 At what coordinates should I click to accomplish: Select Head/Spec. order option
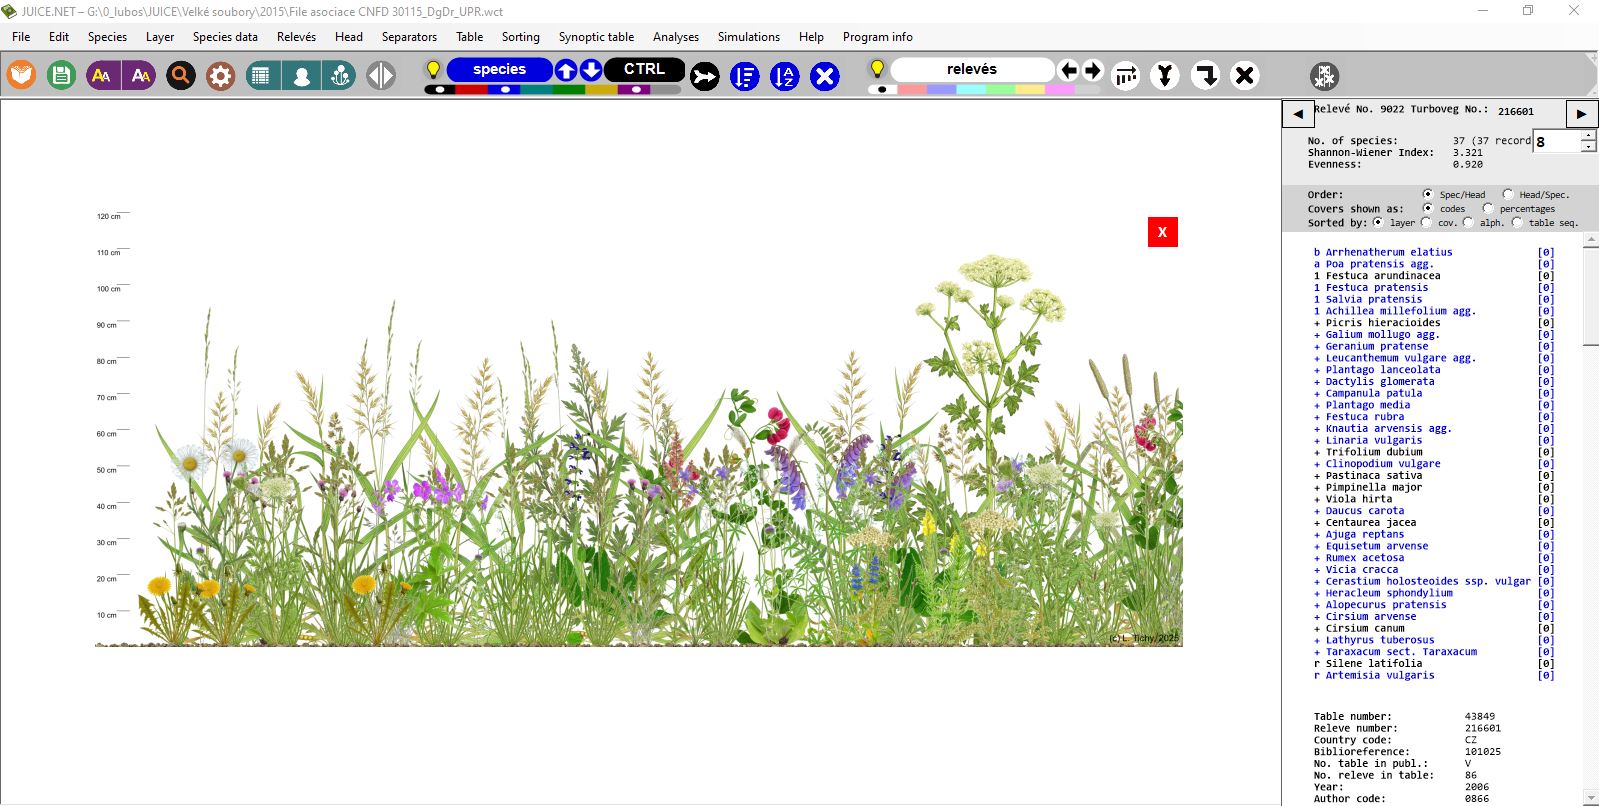[x=1508, y=194]
